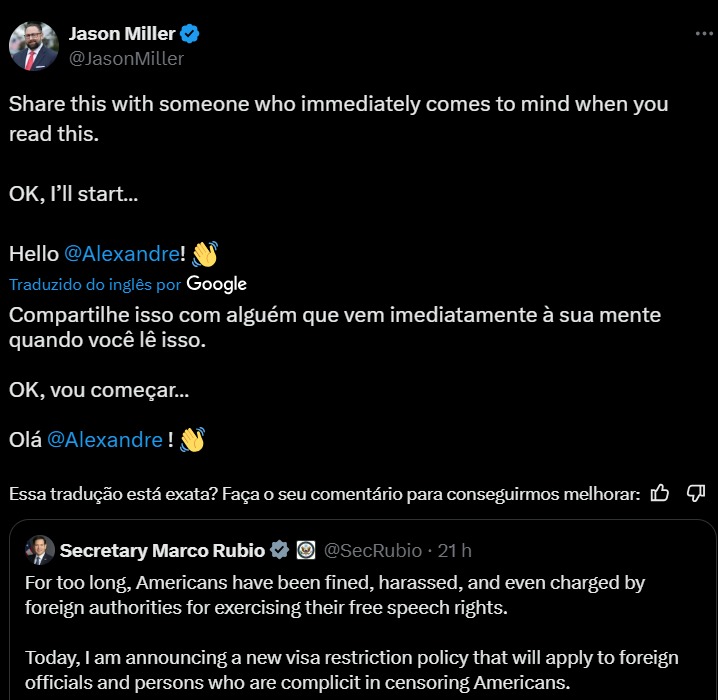This screenshot has width=718, height=700.
Task: Rate the translation with thumbs down
Action: [x=696, y=493]
